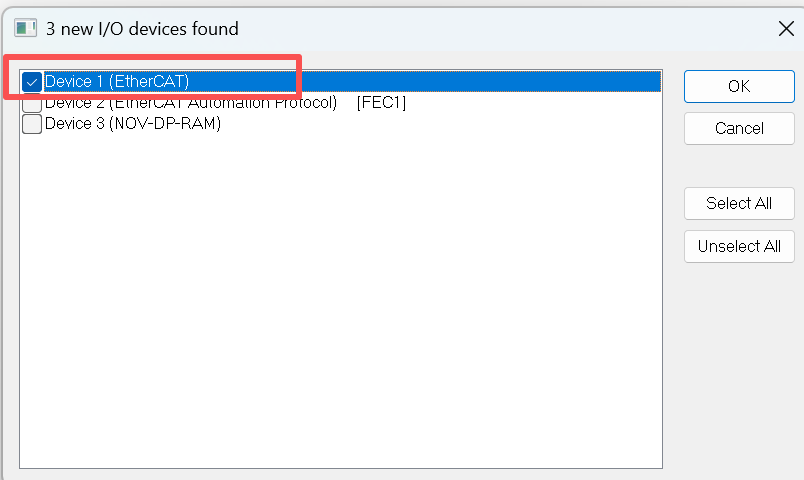Close the I/O devices dialog with X
804x480 pixels.
click(x=786, y=29)
